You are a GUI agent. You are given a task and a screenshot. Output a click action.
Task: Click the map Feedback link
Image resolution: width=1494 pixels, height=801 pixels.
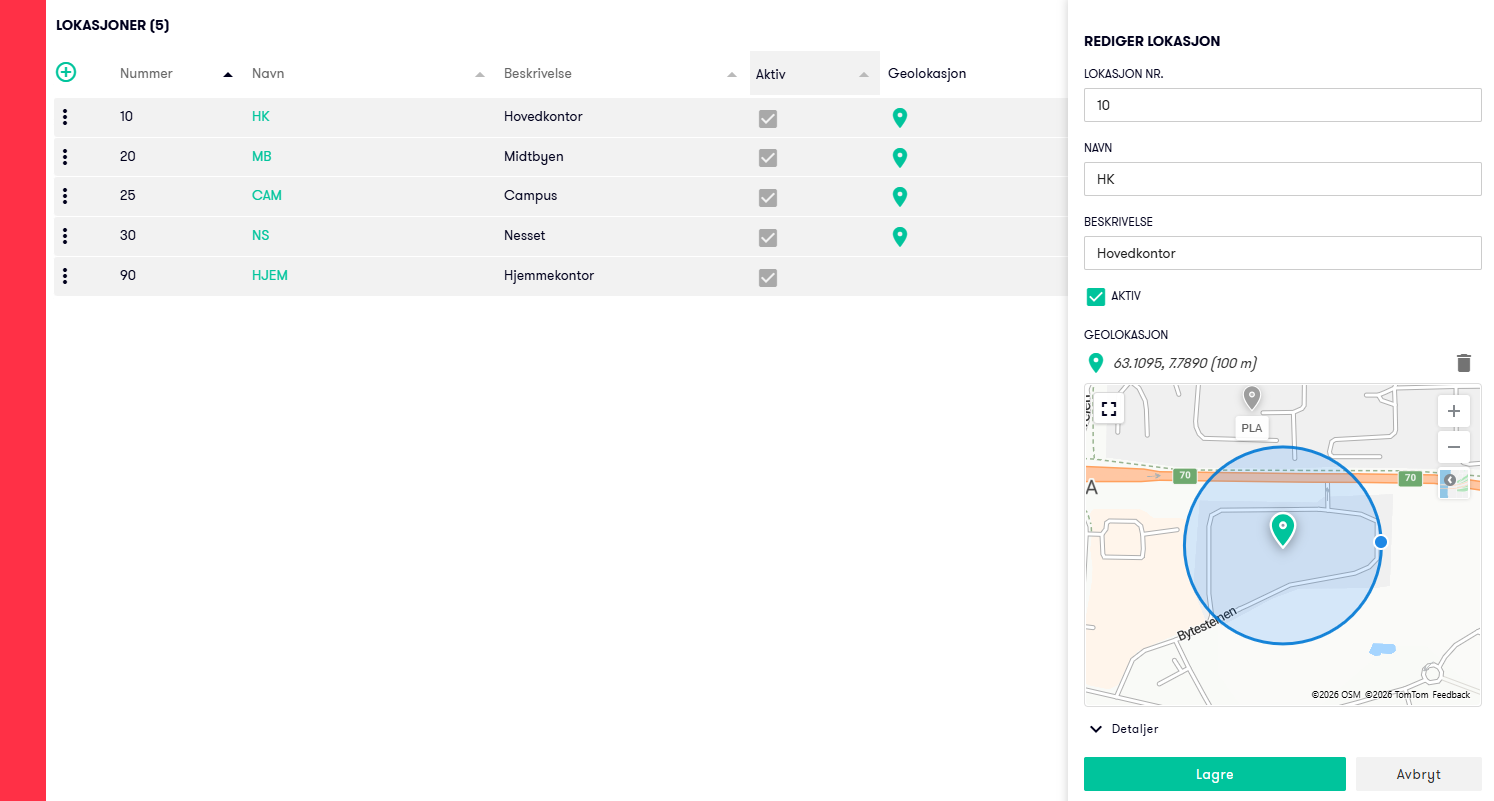point(1451,695)
